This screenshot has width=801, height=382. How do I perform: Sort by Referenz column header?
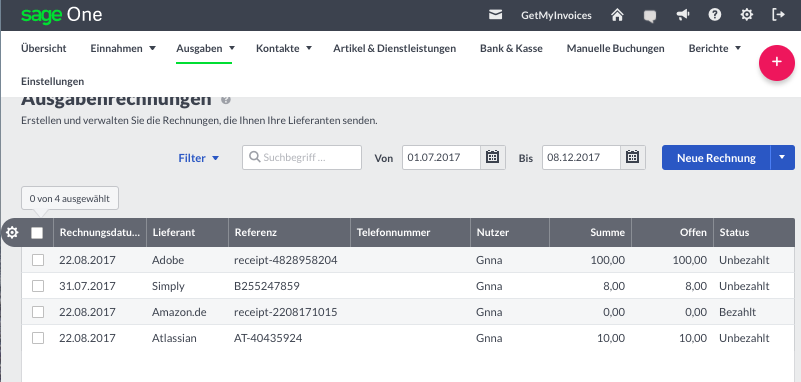coord(289,232)
